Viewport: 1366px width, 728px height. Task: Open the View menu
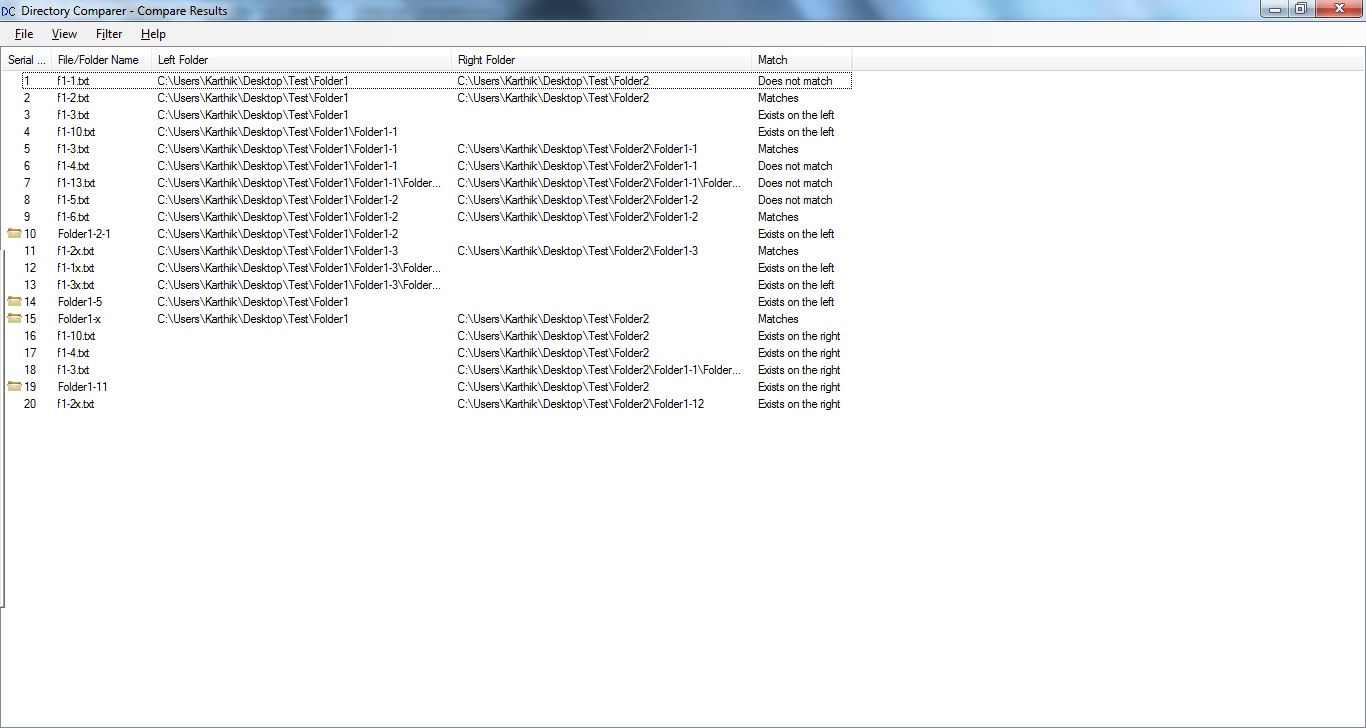[64, 34]
